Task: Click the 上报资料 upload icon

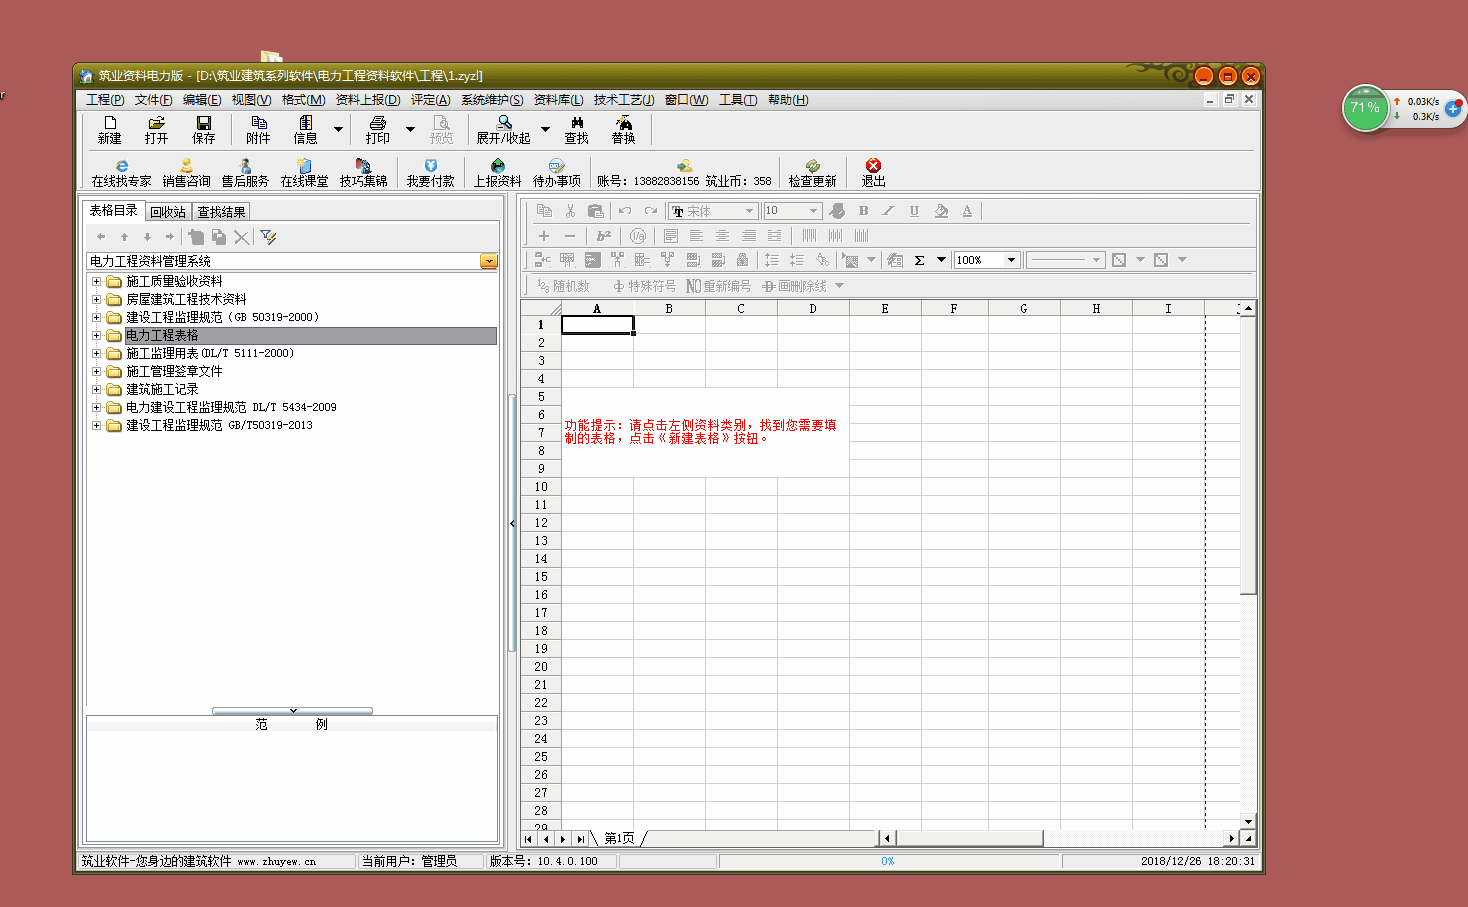Action: pyautogui.click(x=497, y=172)
